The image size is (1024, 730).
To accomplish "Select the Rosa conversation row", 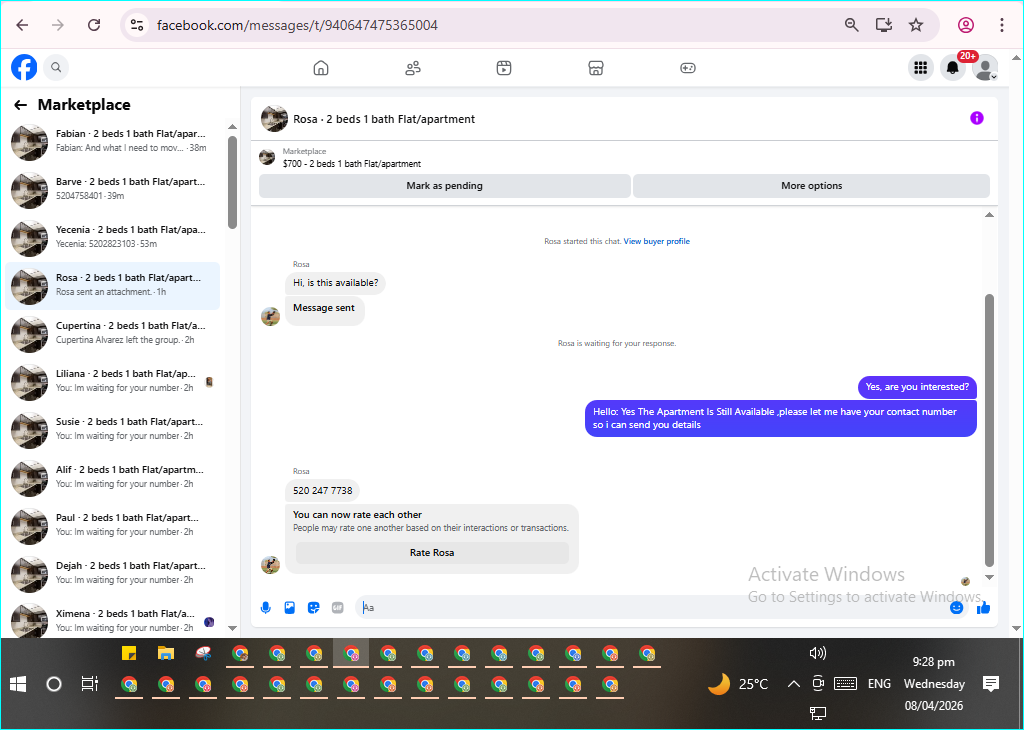I will point(112,286).
